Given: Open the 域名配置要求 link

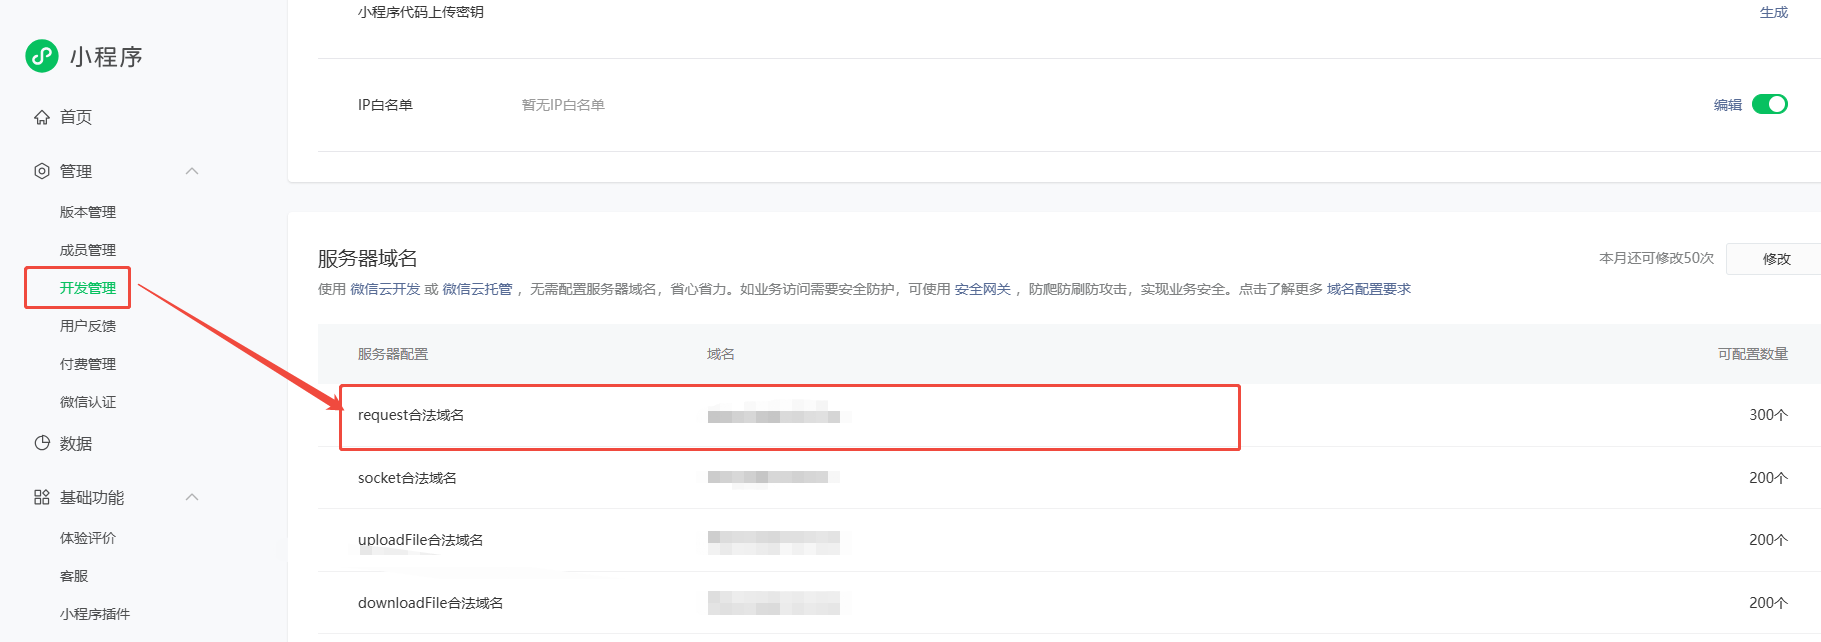Looking at the screenshot, I should pyautogui.click(x=1368, y=289).
